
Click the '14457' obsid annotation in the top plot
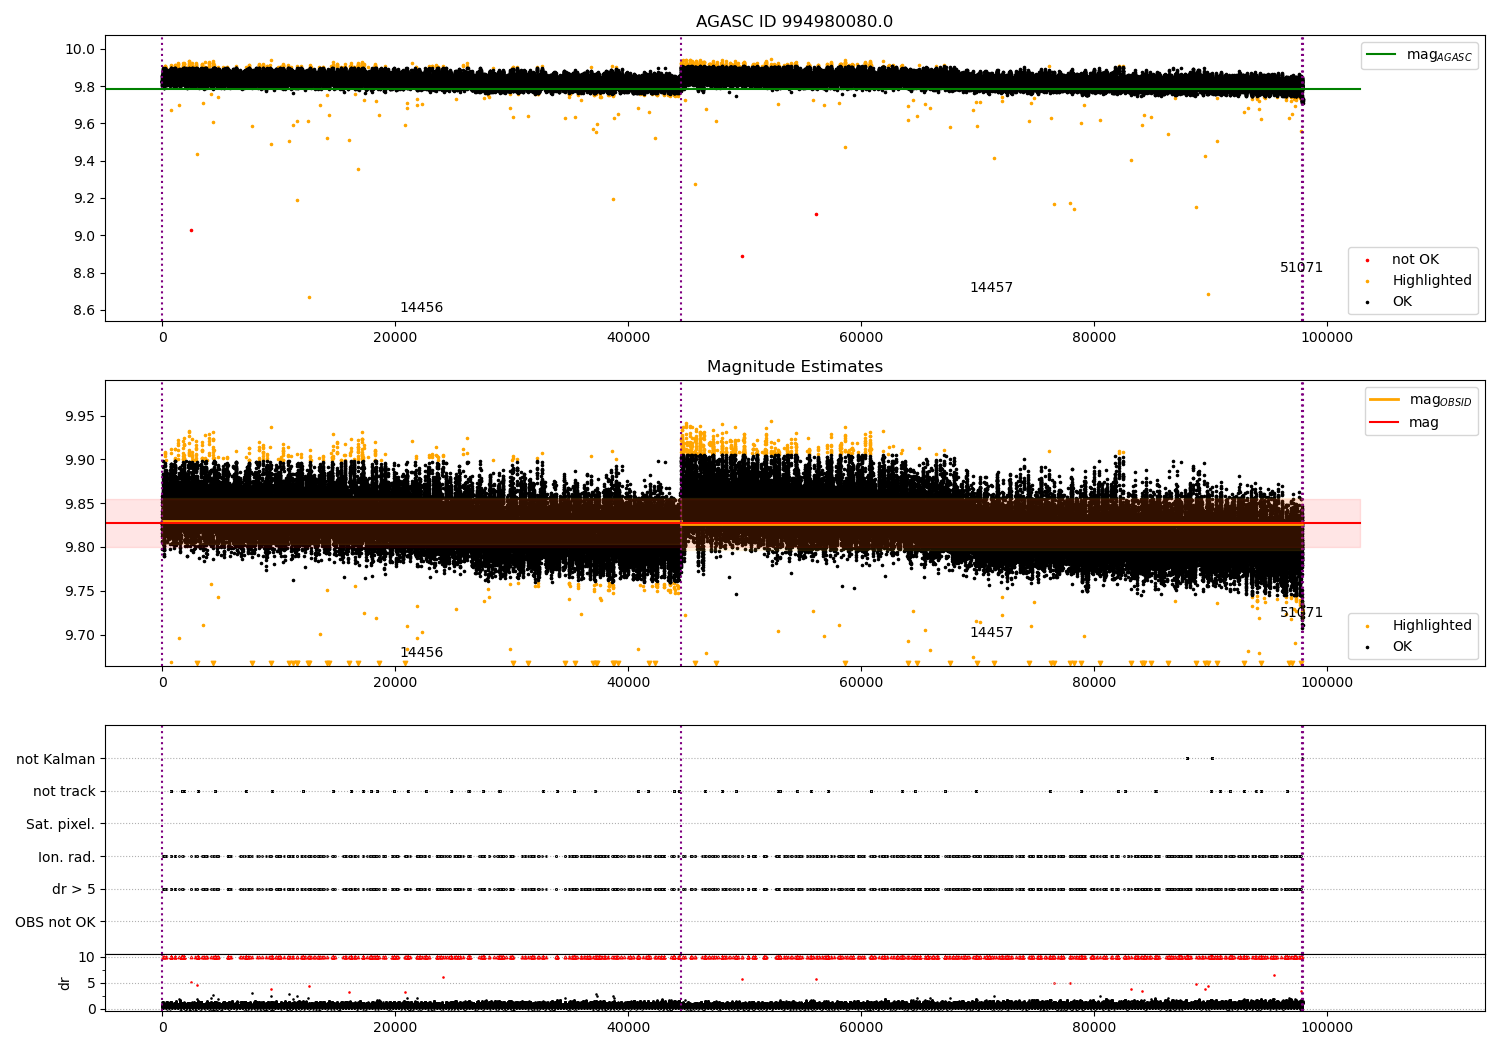tap(991, 288)
